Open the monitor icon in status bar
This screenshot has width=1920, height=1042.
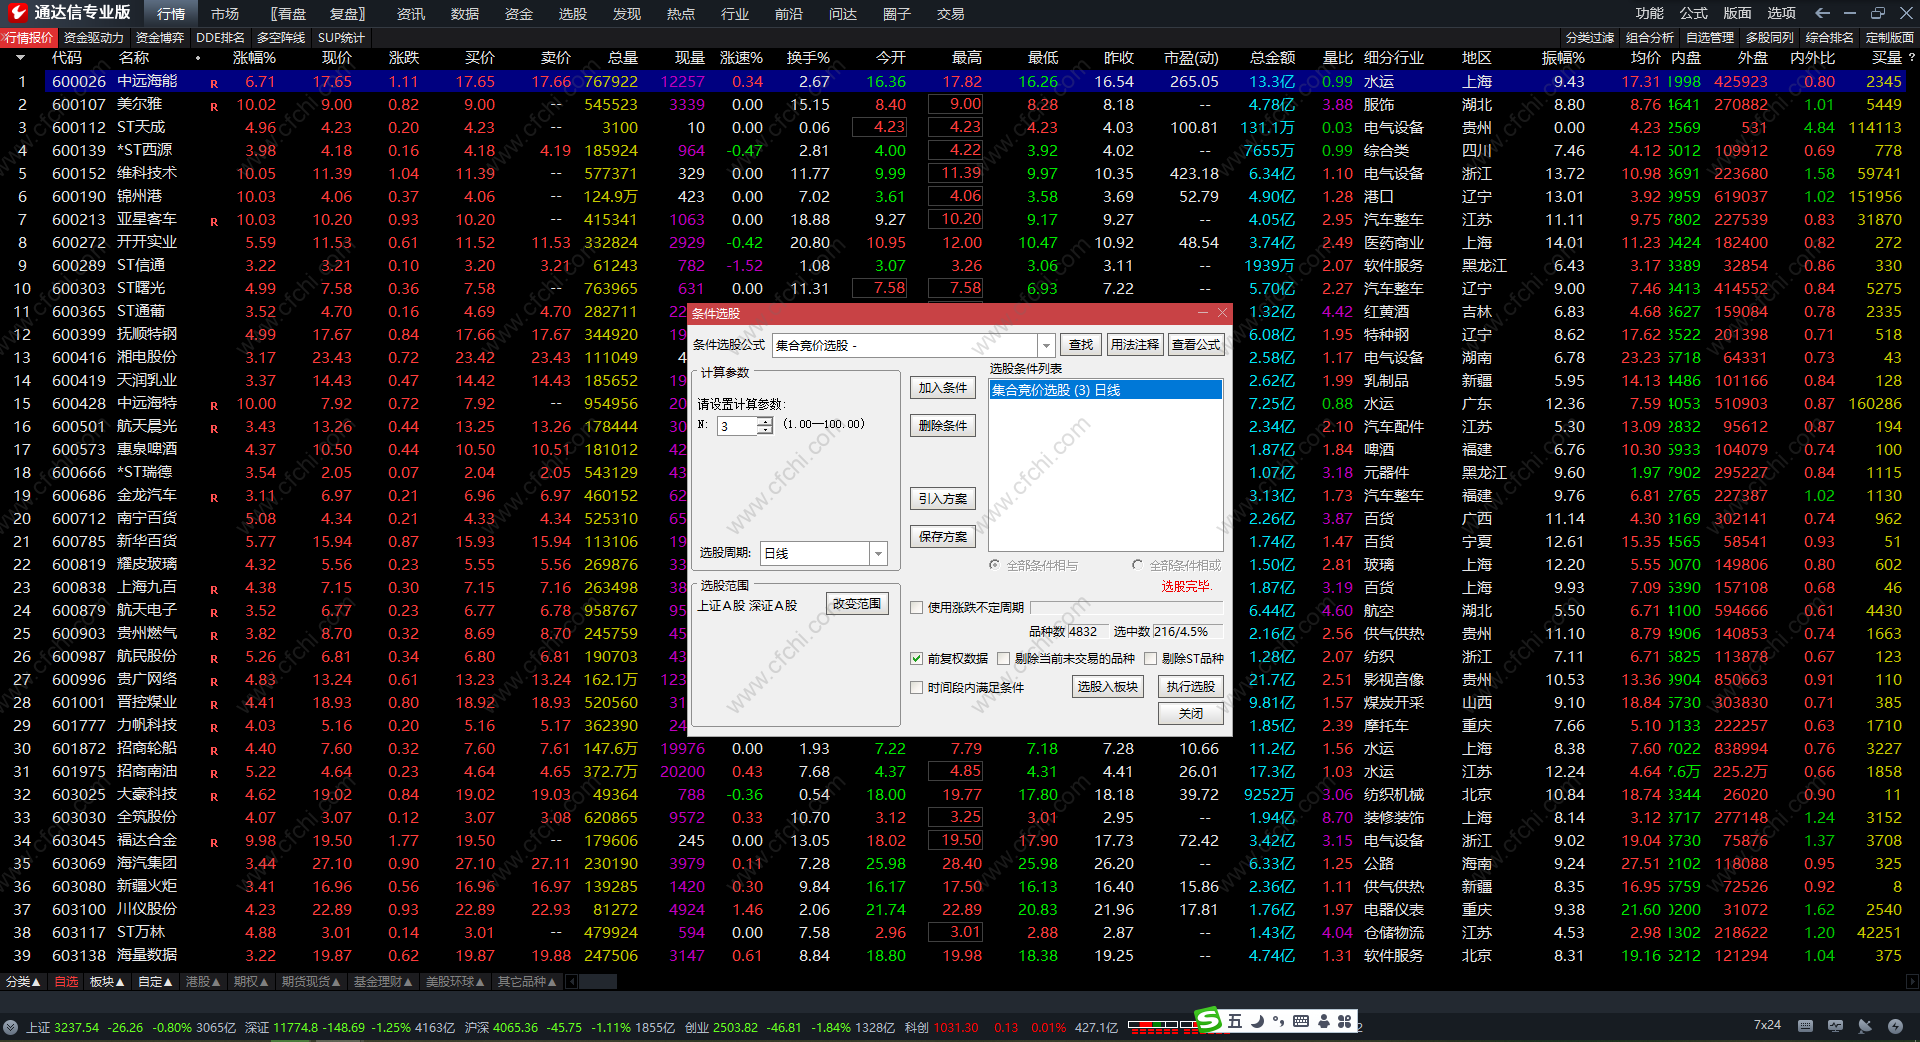(x=1835, y=1026)
